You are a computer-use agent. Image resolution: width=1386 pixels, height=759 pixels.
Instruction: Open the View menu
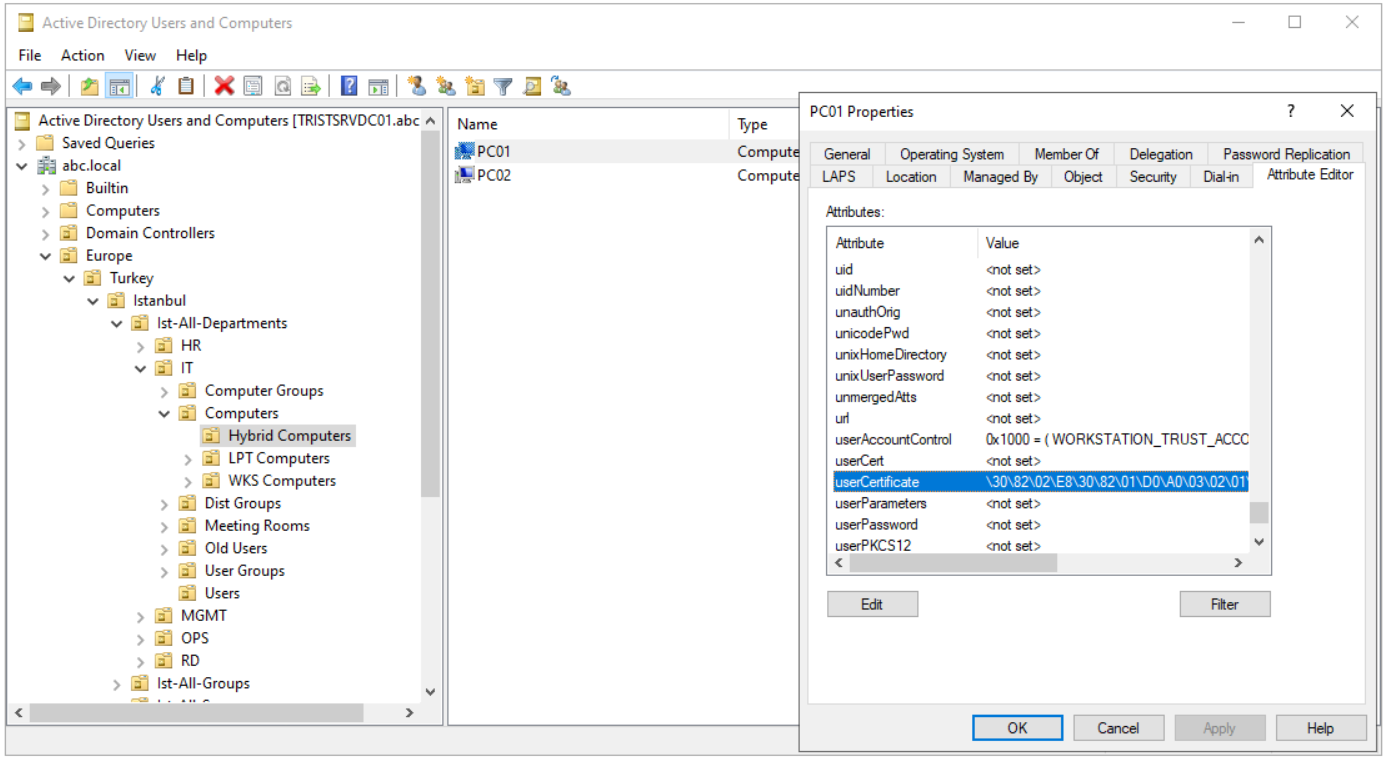click(140, 55)
